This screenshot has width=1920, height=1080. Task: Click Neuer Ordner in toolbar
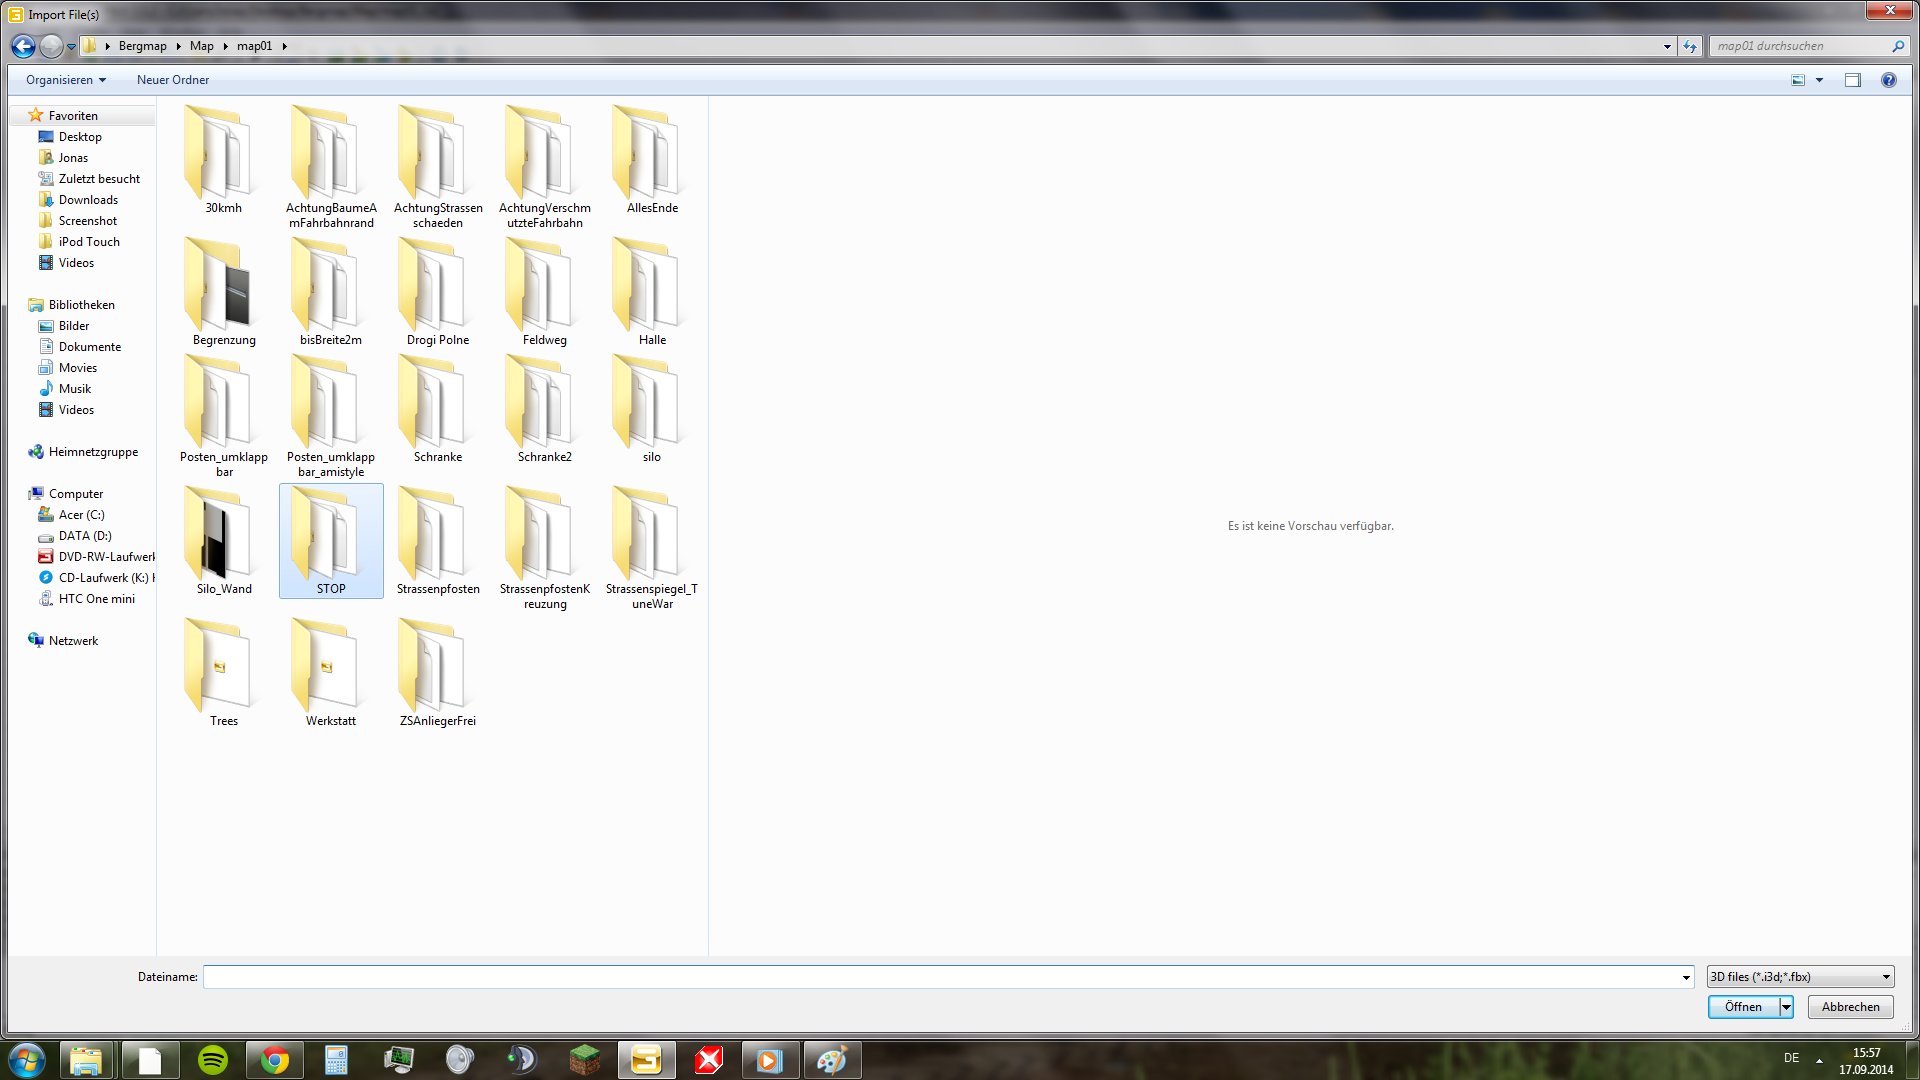point(173,80)
